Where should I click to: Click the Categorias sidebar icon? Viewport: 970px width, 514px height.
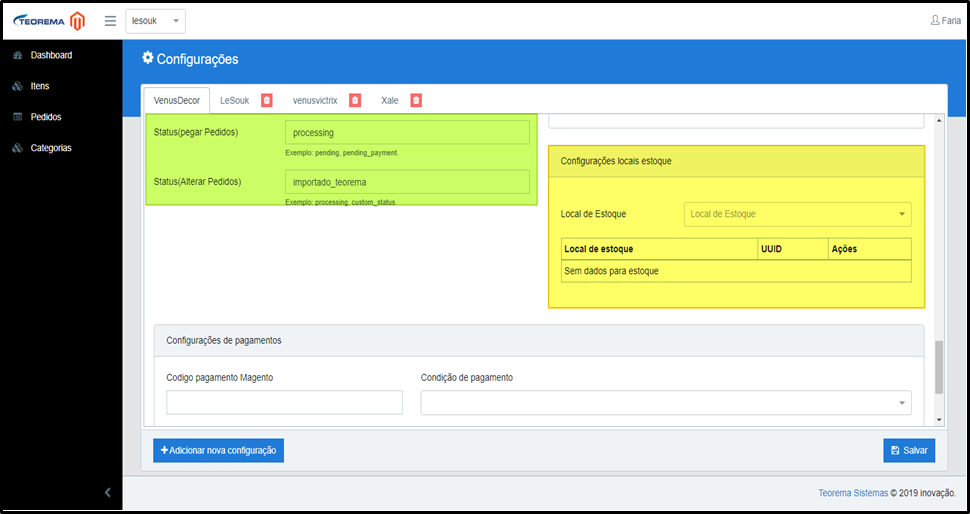click(x=17, y=148)
